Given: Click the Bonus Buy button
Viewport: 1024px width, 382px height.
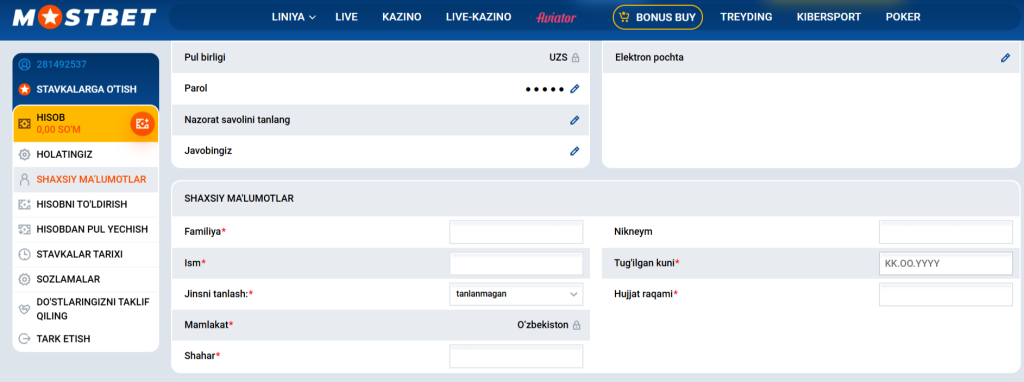Looking at the screenshot, I should tap(658, 17).
